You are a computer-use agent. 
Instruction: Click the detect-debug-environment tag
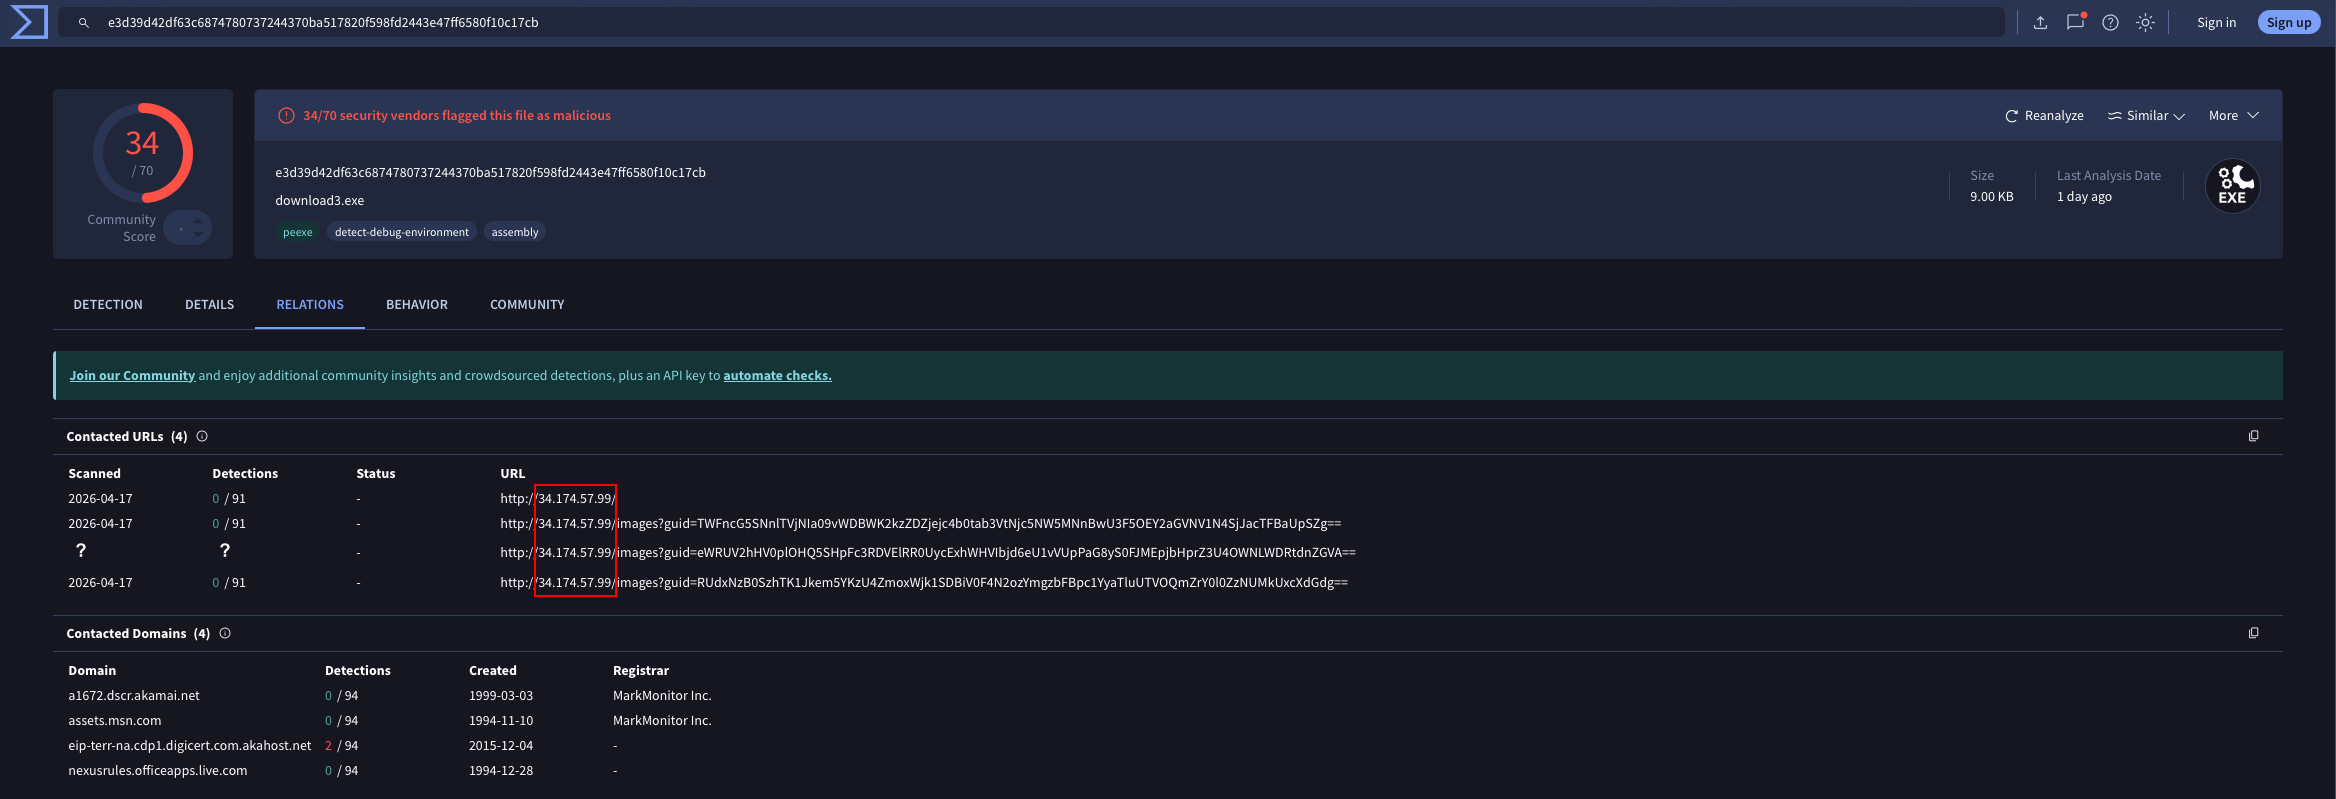point(401,232)
